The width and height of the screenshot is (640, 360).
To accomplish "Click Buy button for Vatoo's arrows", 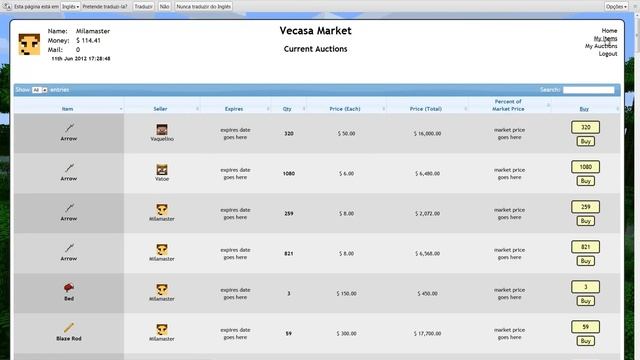I will 586,181.
